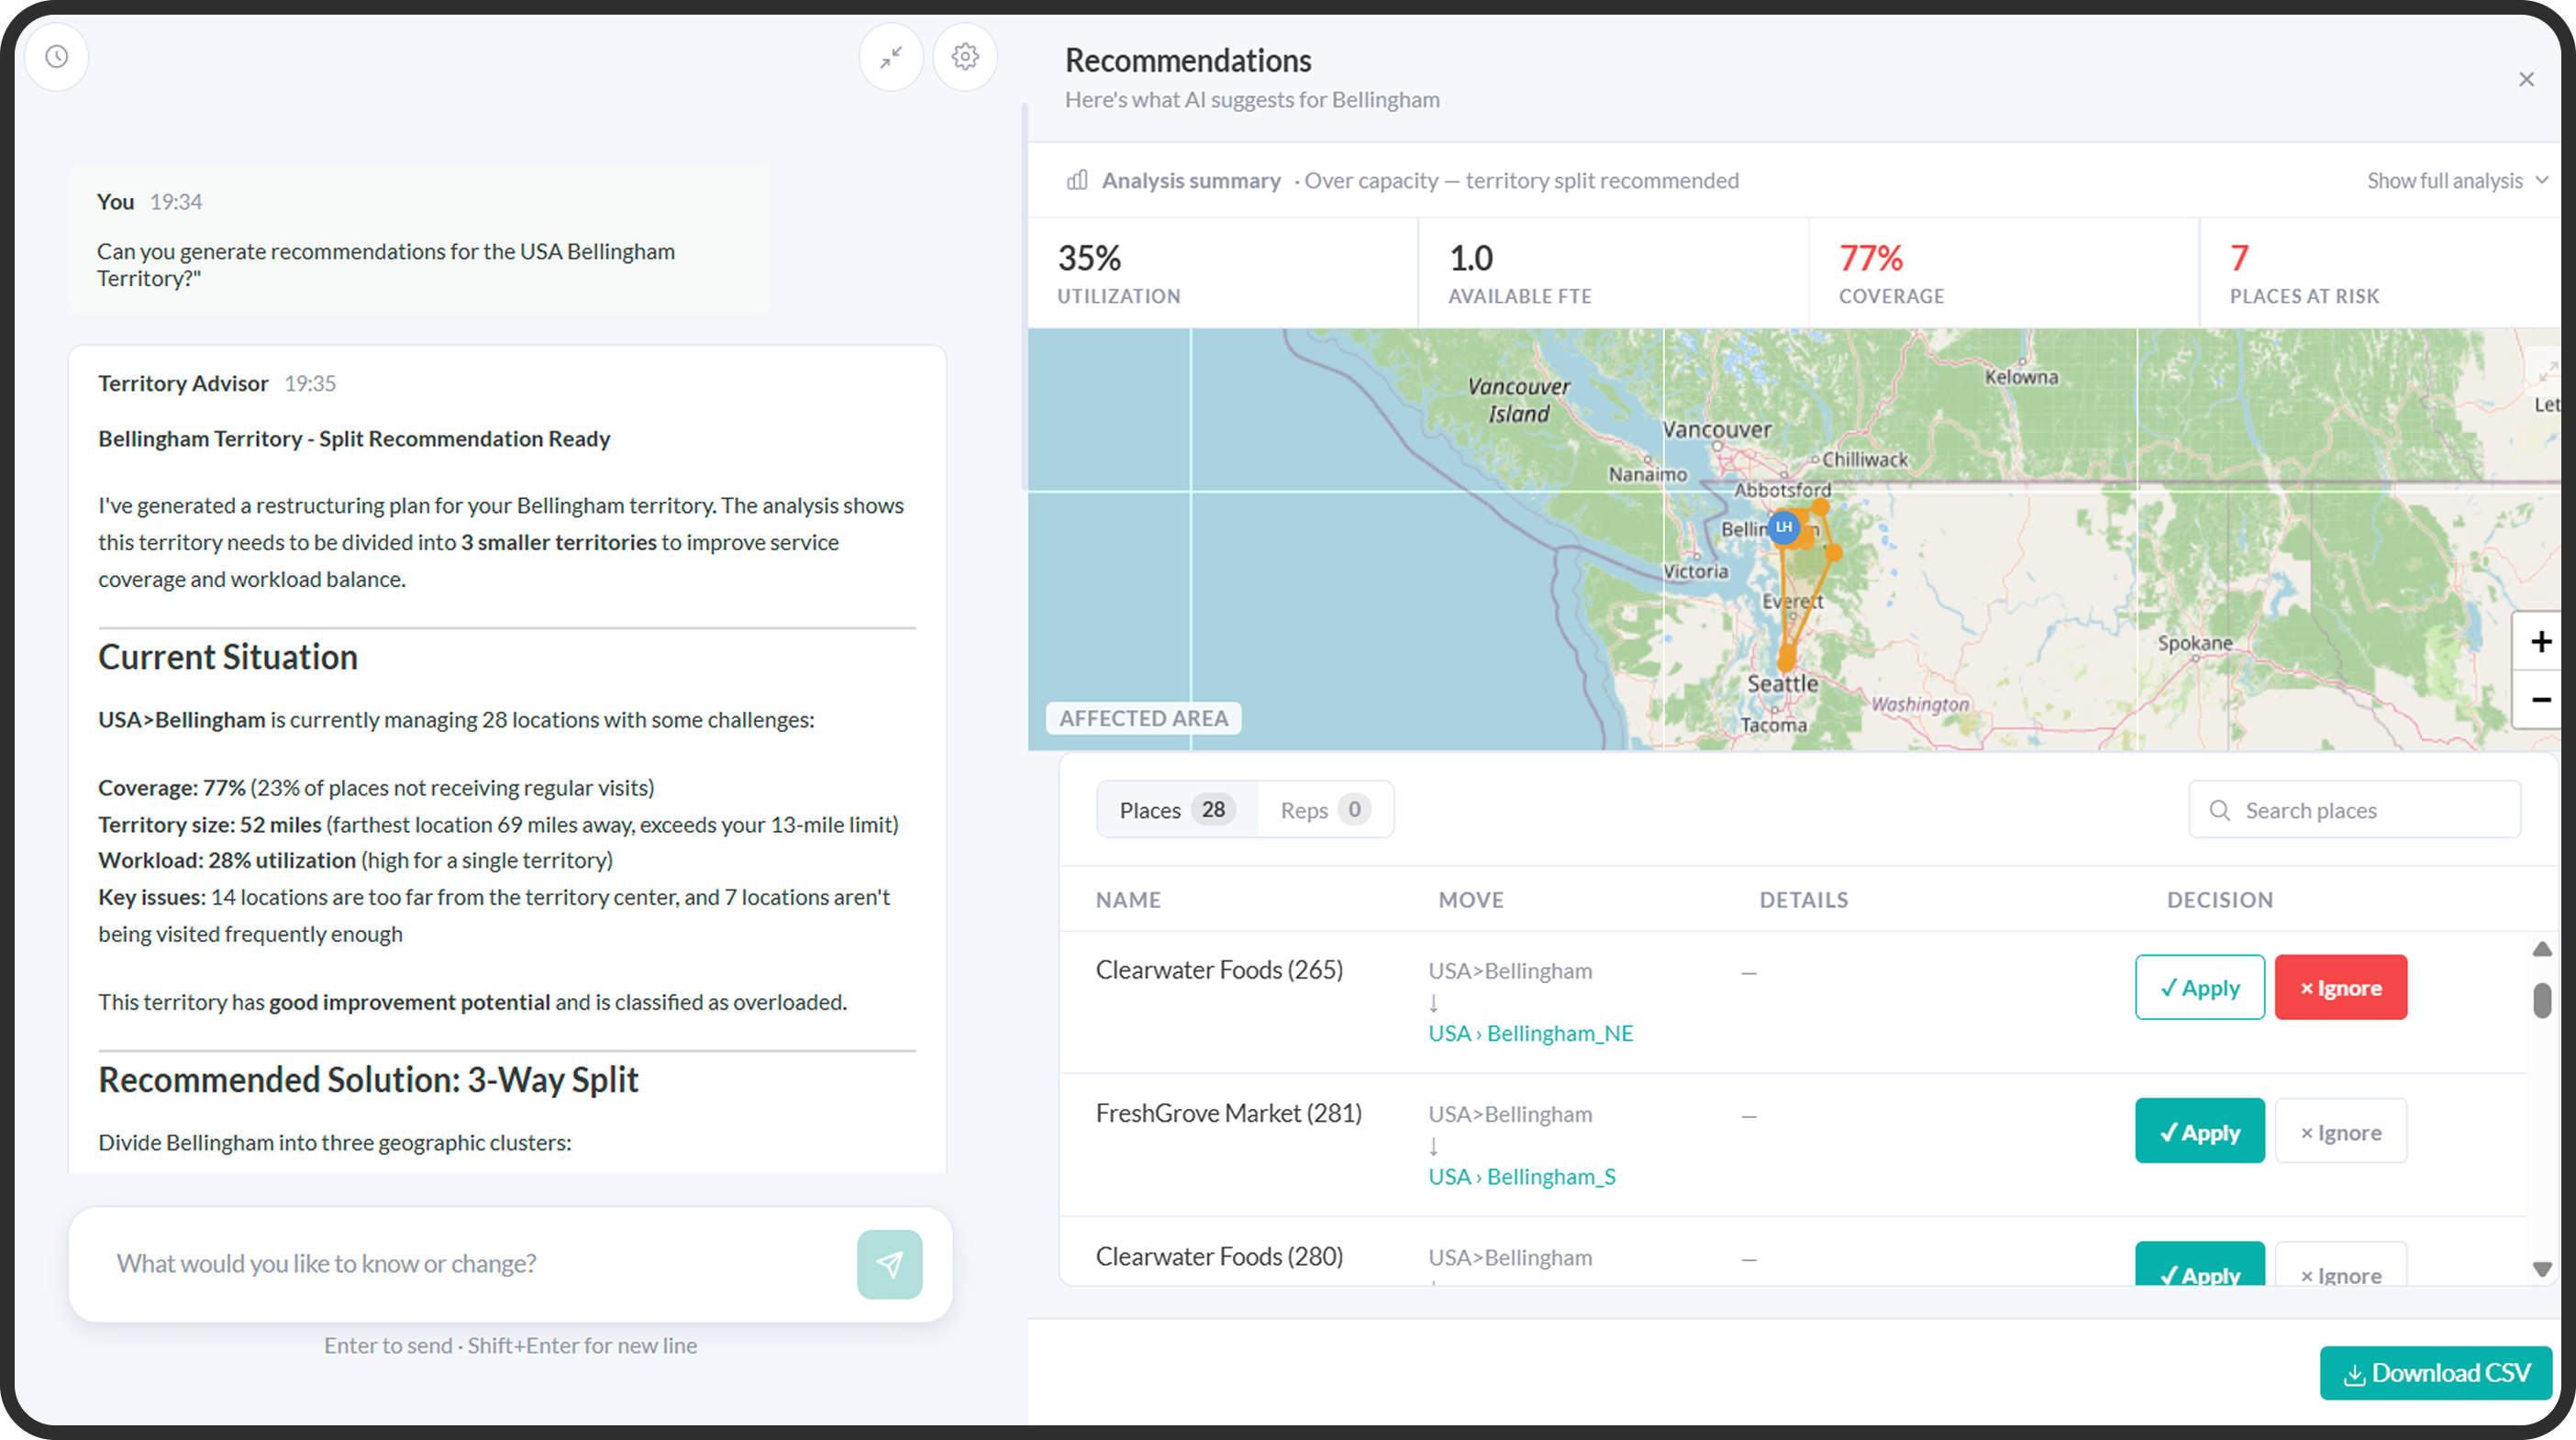Select the Places tab
The width and height of the screenshot is (2576, 1440).
(1176, 809)
